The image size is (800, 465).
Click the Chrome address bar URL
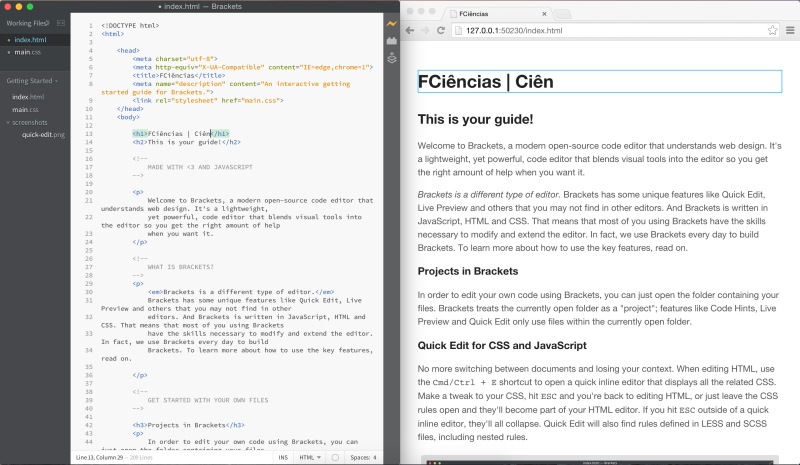514,31
